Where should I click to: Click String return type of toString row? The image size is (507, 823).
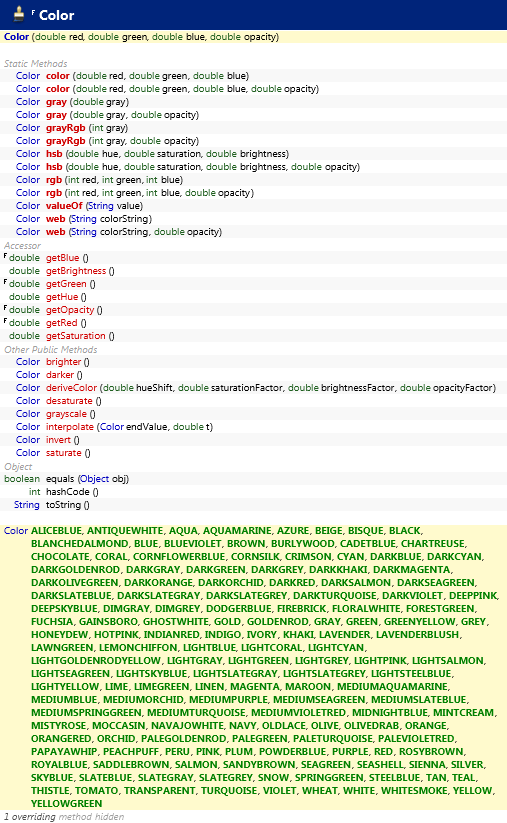(x=27, y=504)
